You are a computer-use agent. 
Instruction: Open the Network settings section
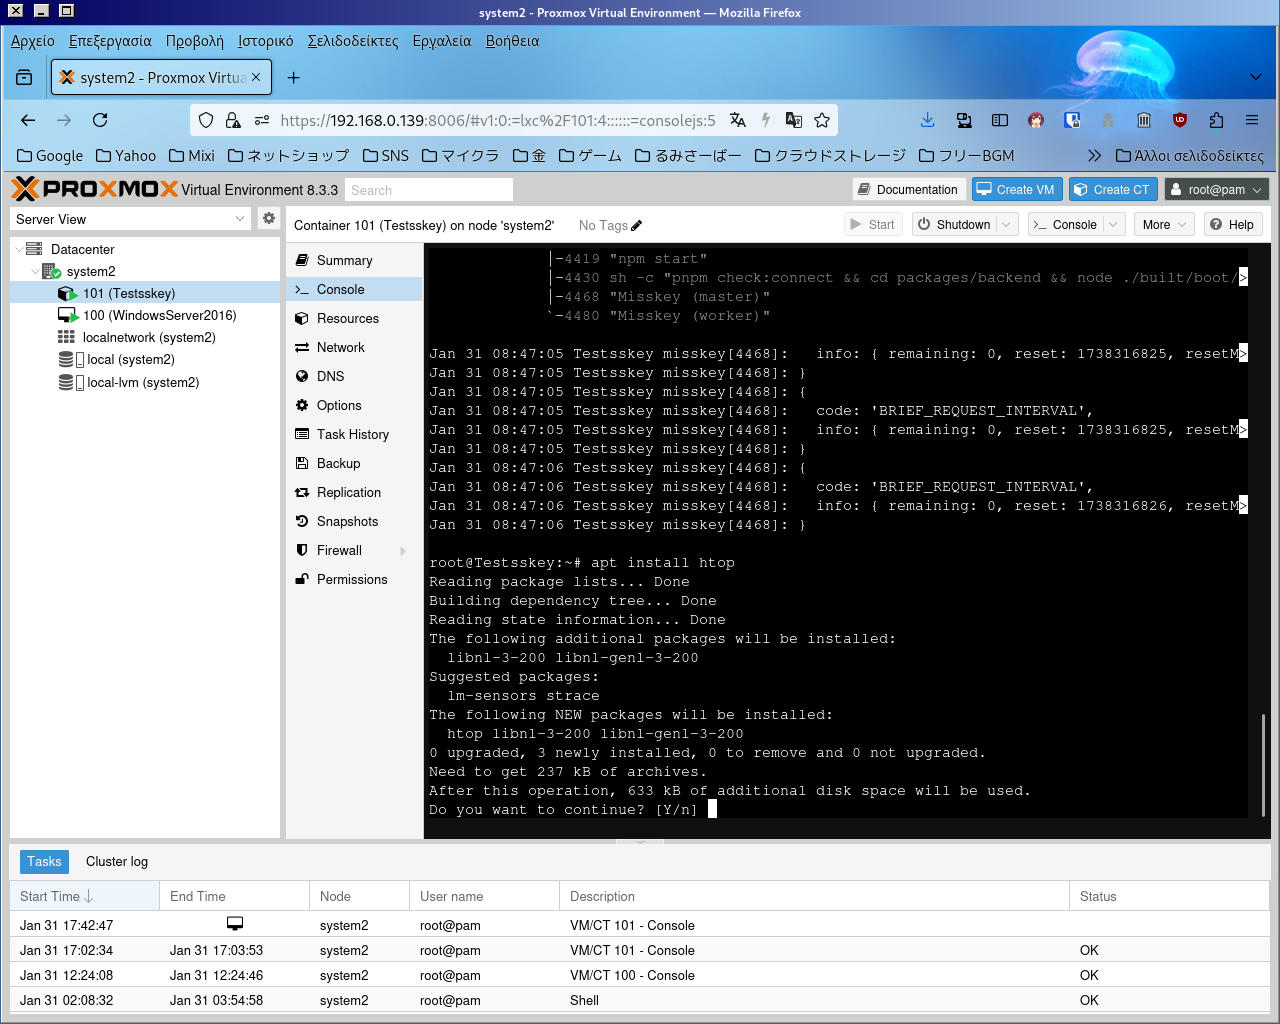(x=354, y=347)
